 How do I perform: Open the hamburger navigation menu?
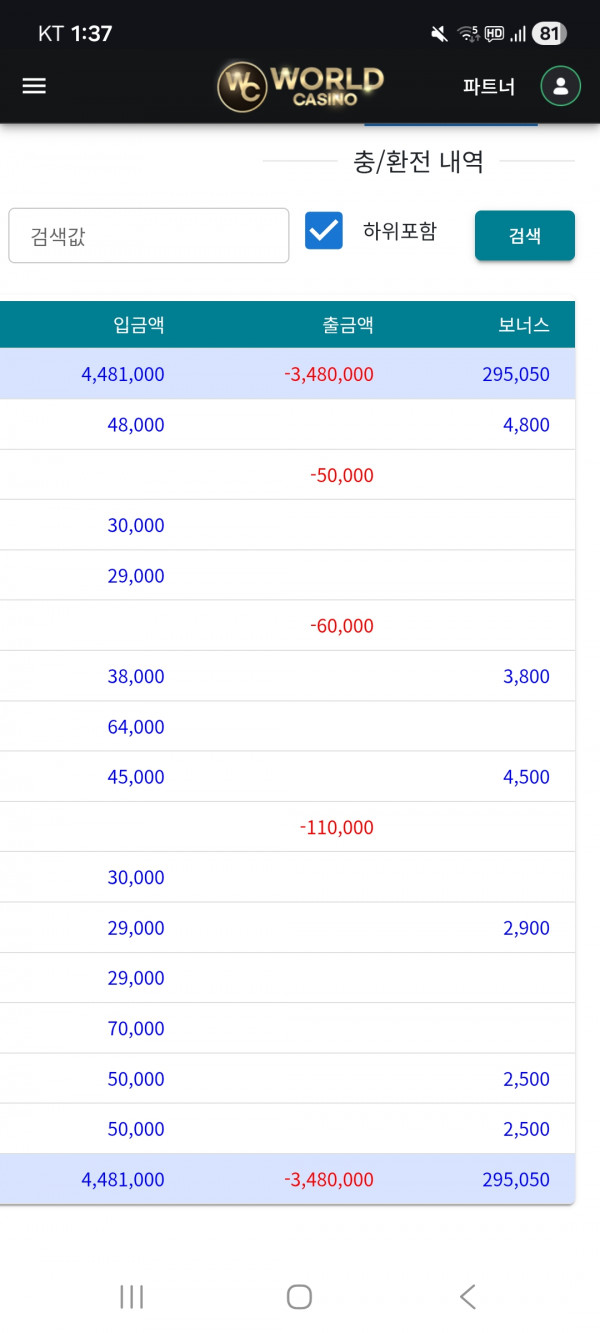tap(34, 86)
